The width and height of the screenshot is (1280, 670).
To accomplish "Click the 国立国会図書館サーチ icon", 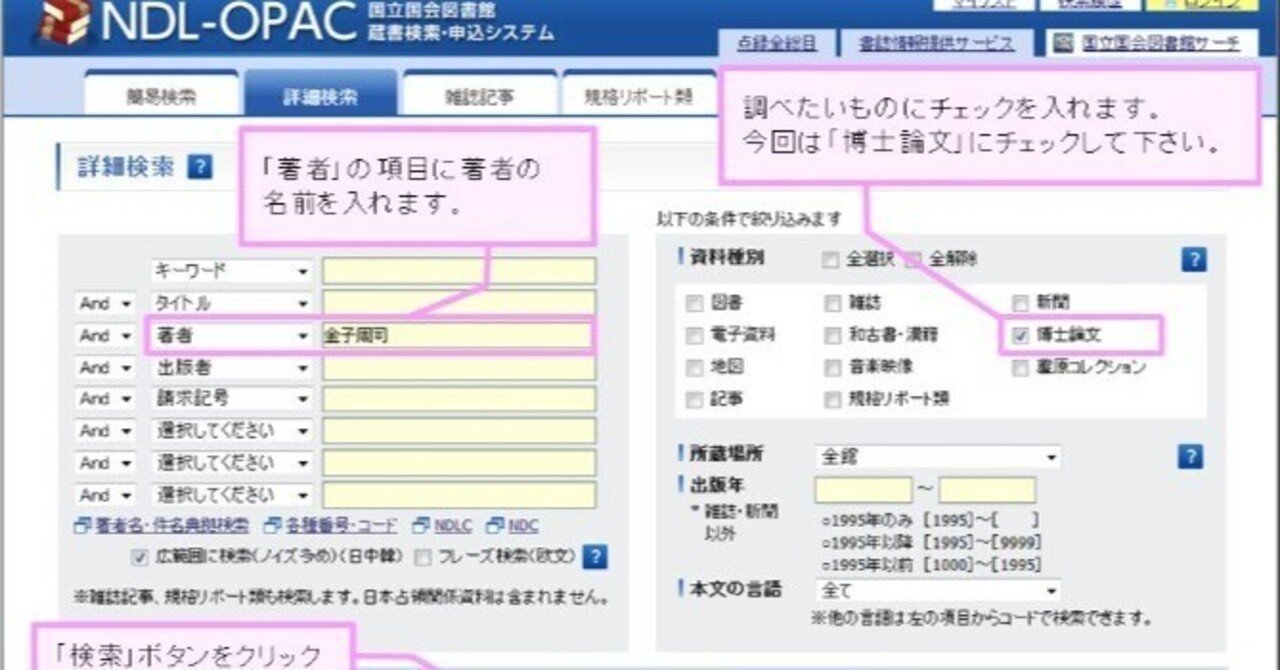I will pyautogui.click(x=1065, y=44).
